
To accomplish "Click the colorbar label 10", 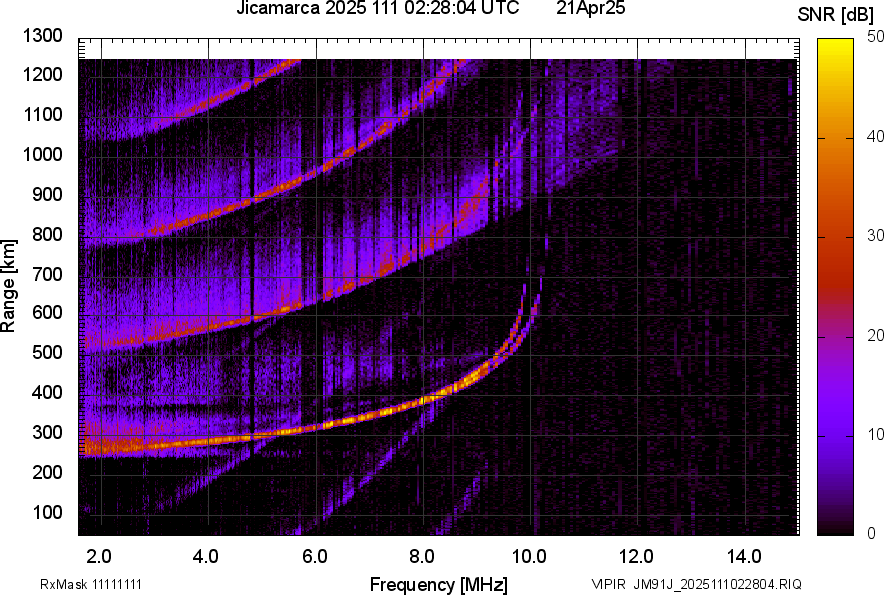I will pos(876,434).
